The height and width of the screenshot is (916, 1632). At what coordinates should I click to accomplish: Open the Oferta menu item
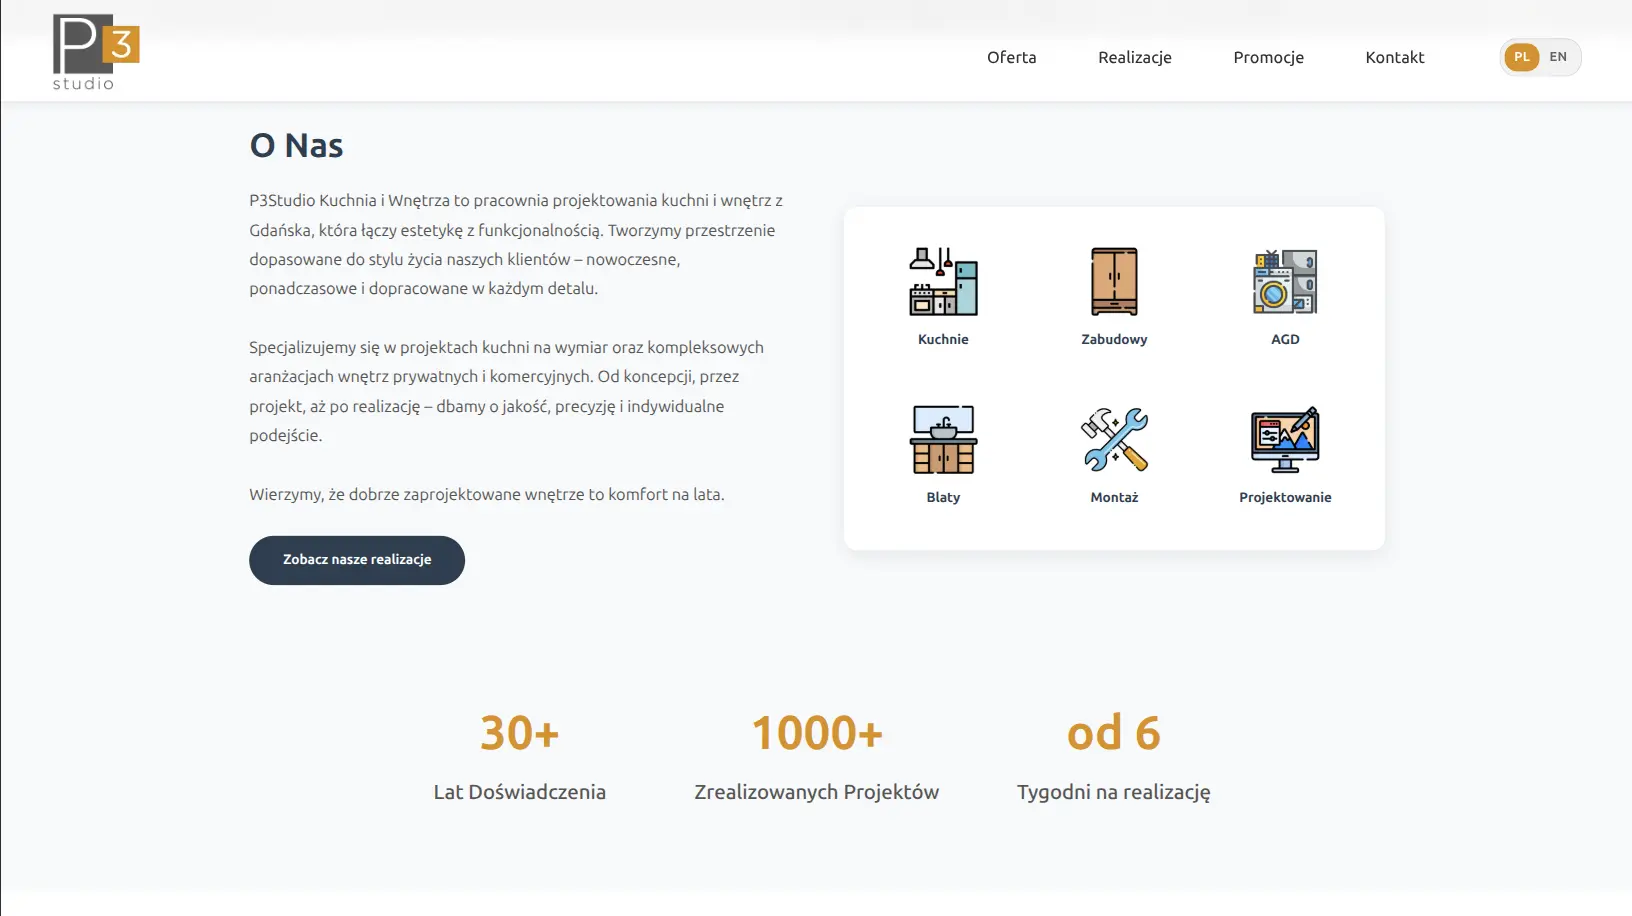click(1011, 57)
